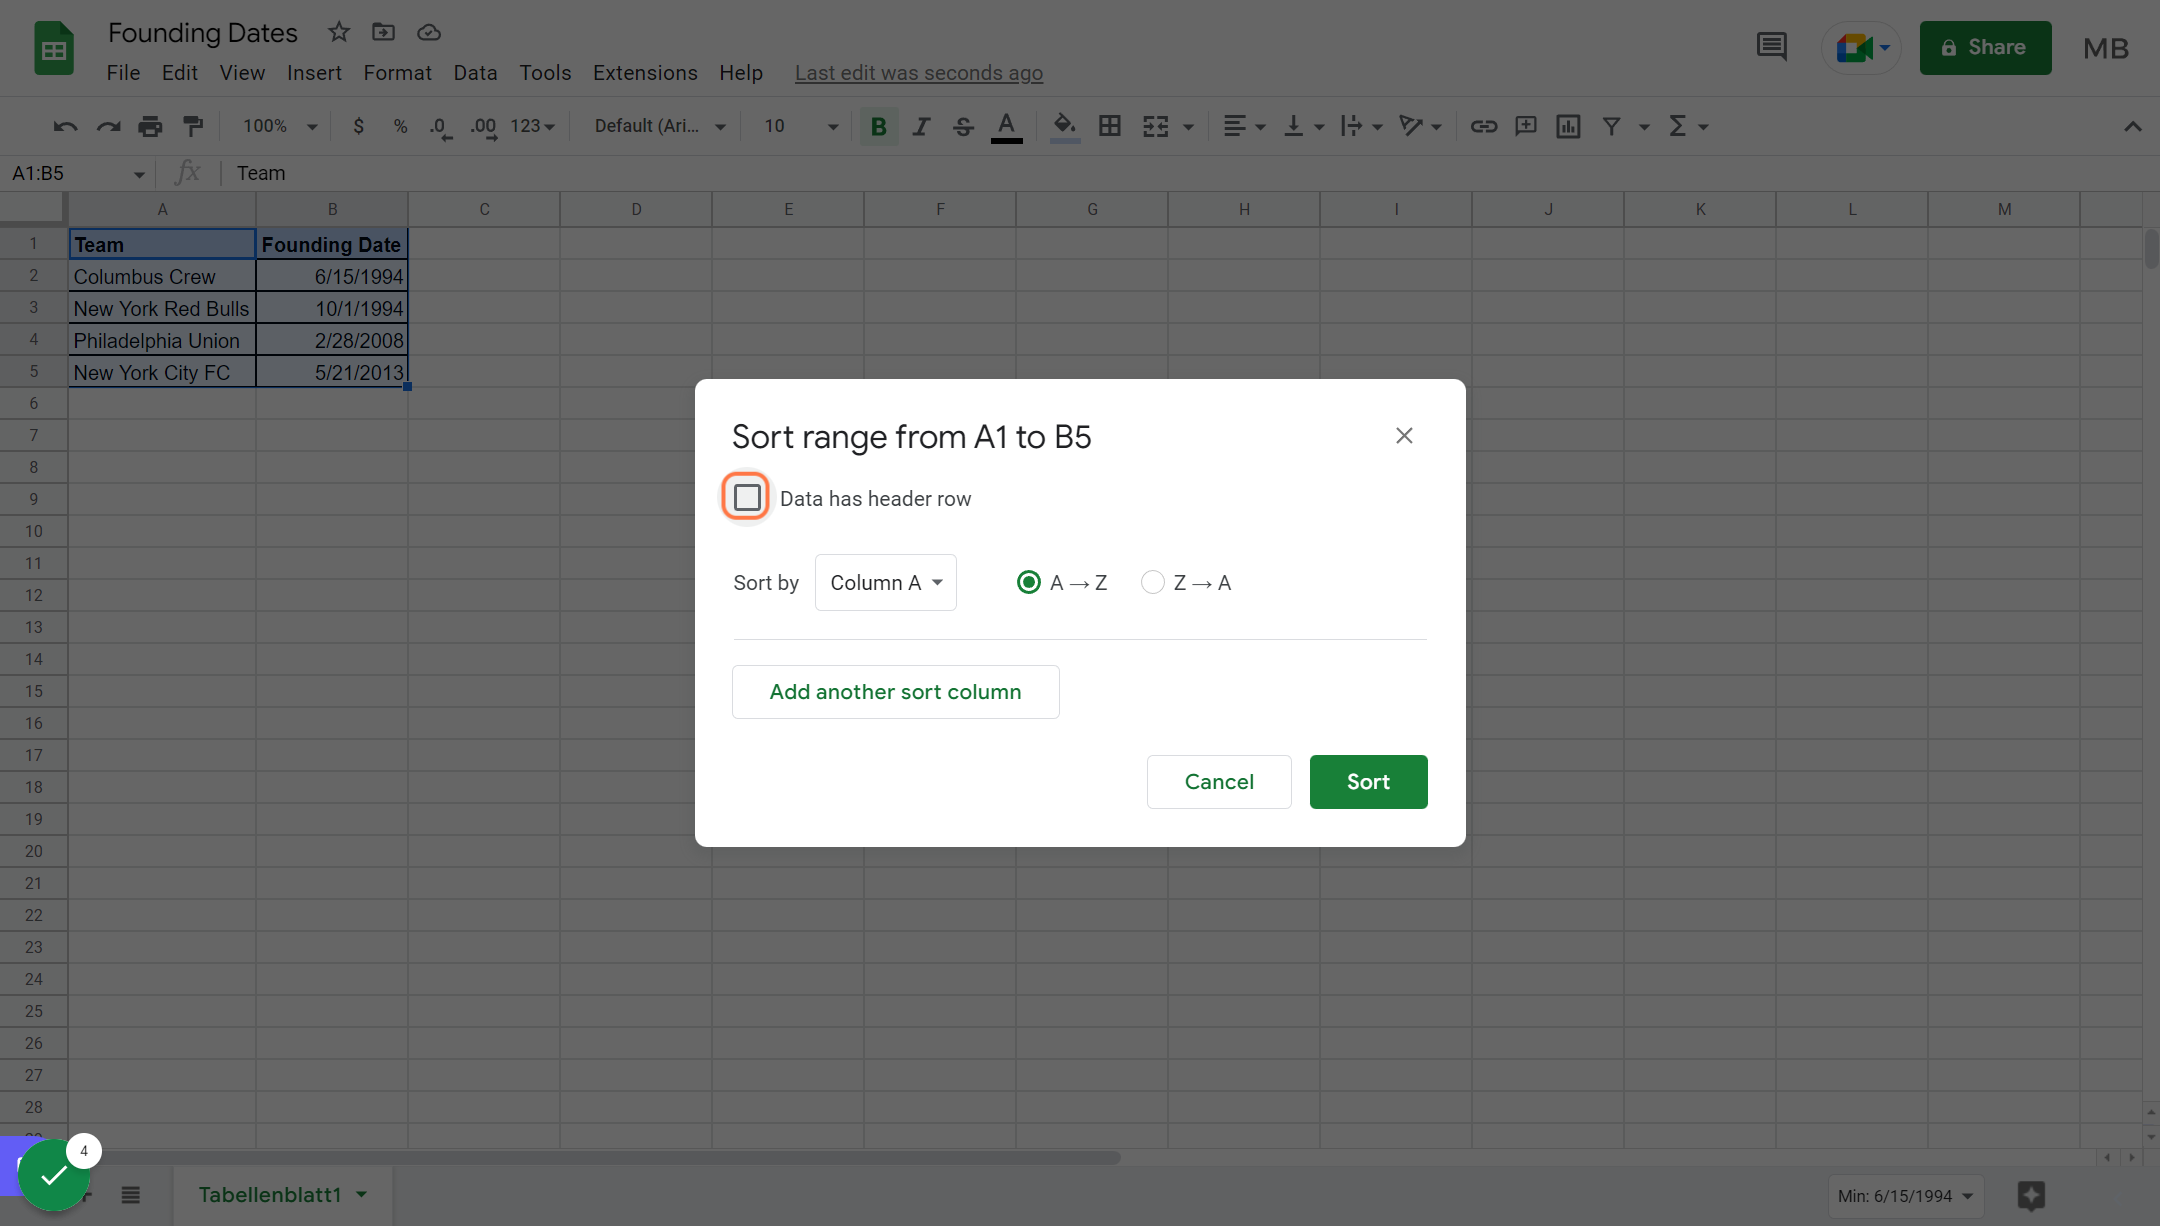
Task: Open the Tabellenblatt1 sheet tab menu arrow
Action: [x=362, y=1195]
